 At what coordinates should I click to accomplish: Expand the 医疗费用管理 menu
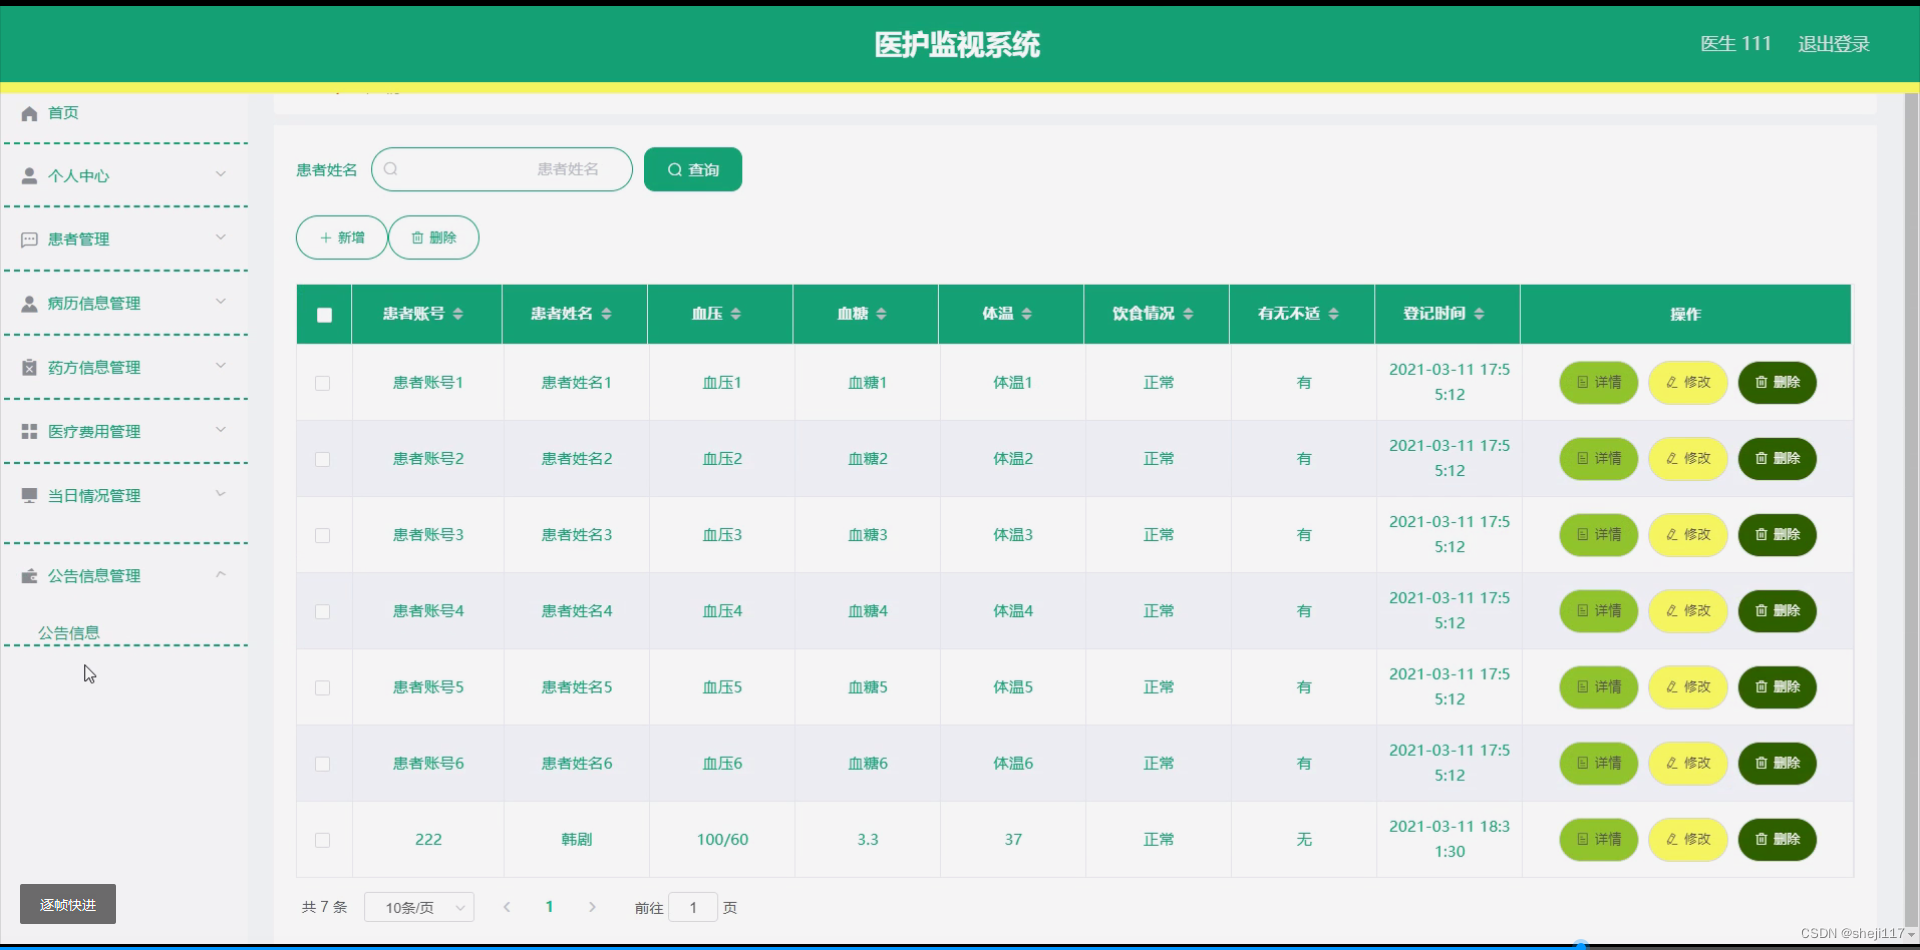click(126, 431)
